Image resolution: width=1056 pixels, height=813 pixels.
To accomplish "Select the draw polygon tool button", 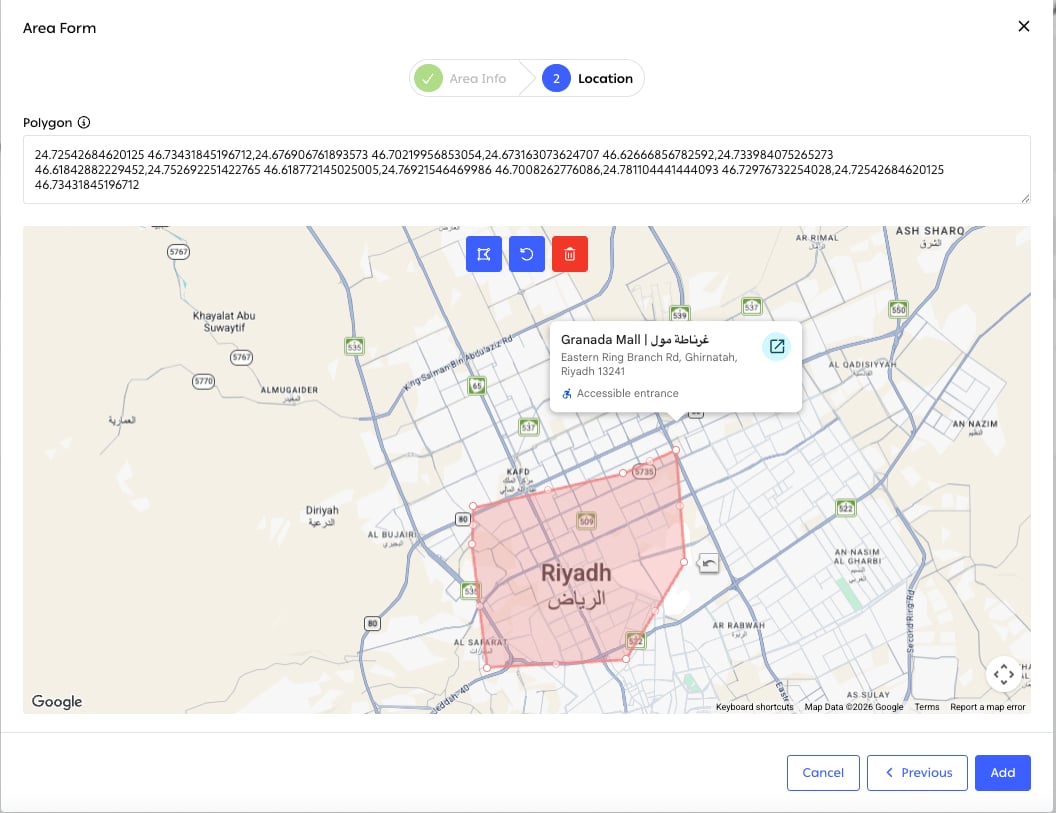I will tap(484, 254).
